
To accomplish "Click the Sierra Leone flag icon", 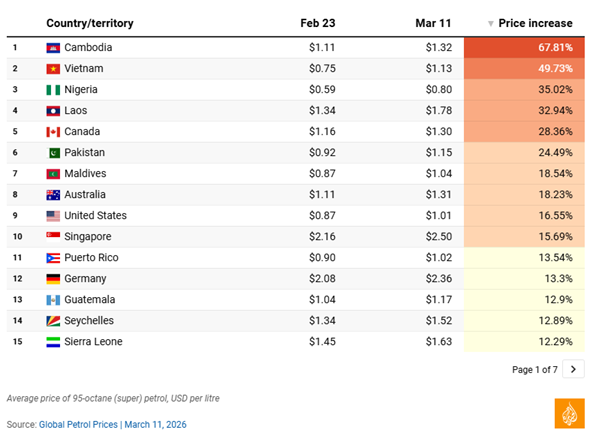I will [x=53, y=342].
